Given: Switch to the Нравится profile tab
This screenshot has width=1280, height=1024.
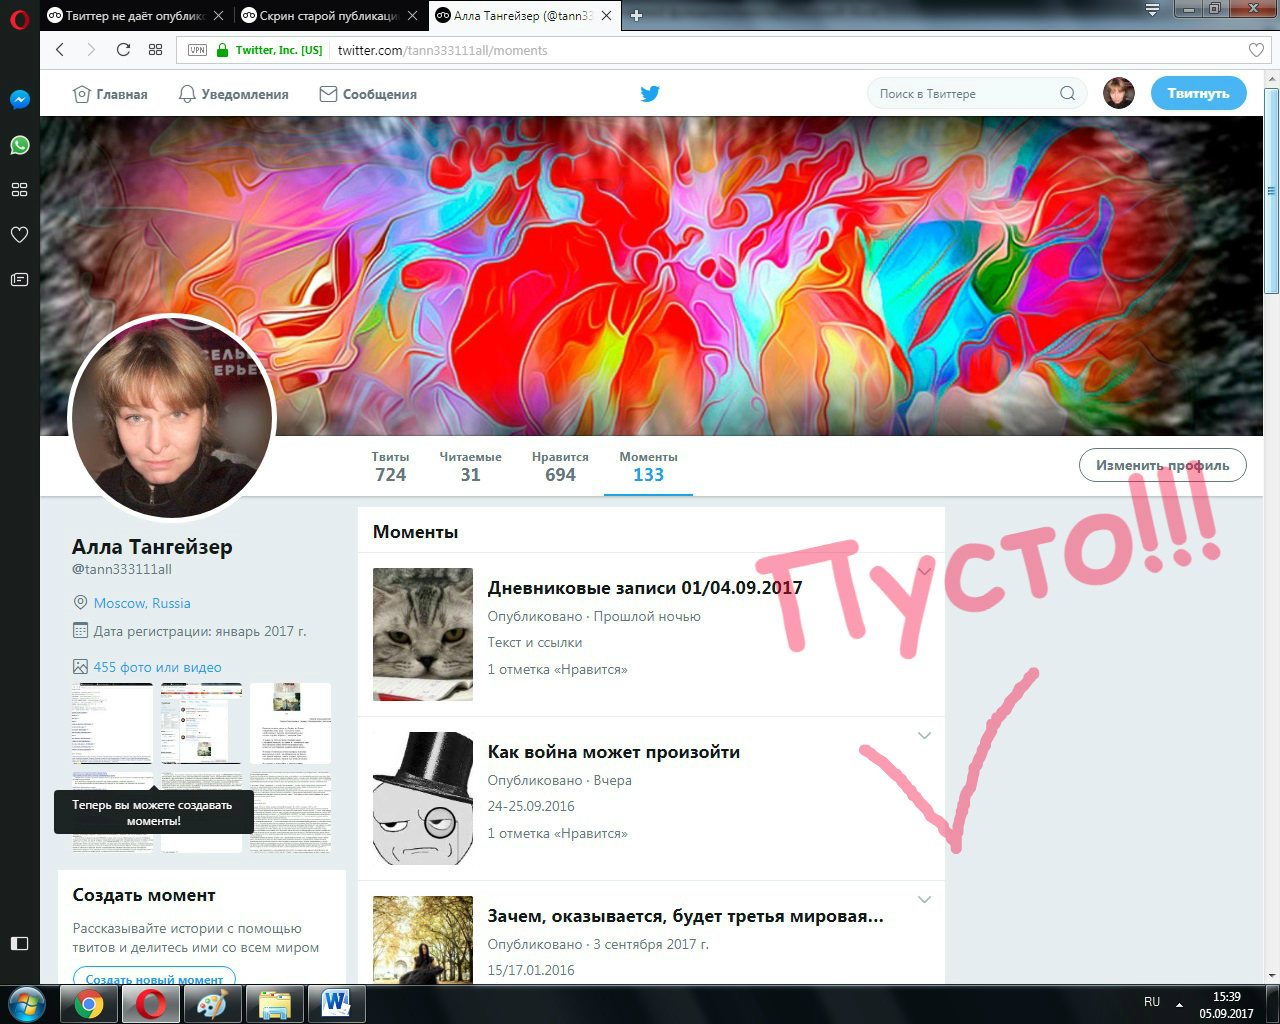Looking at the screenshot, I should [x=560, y=466].
